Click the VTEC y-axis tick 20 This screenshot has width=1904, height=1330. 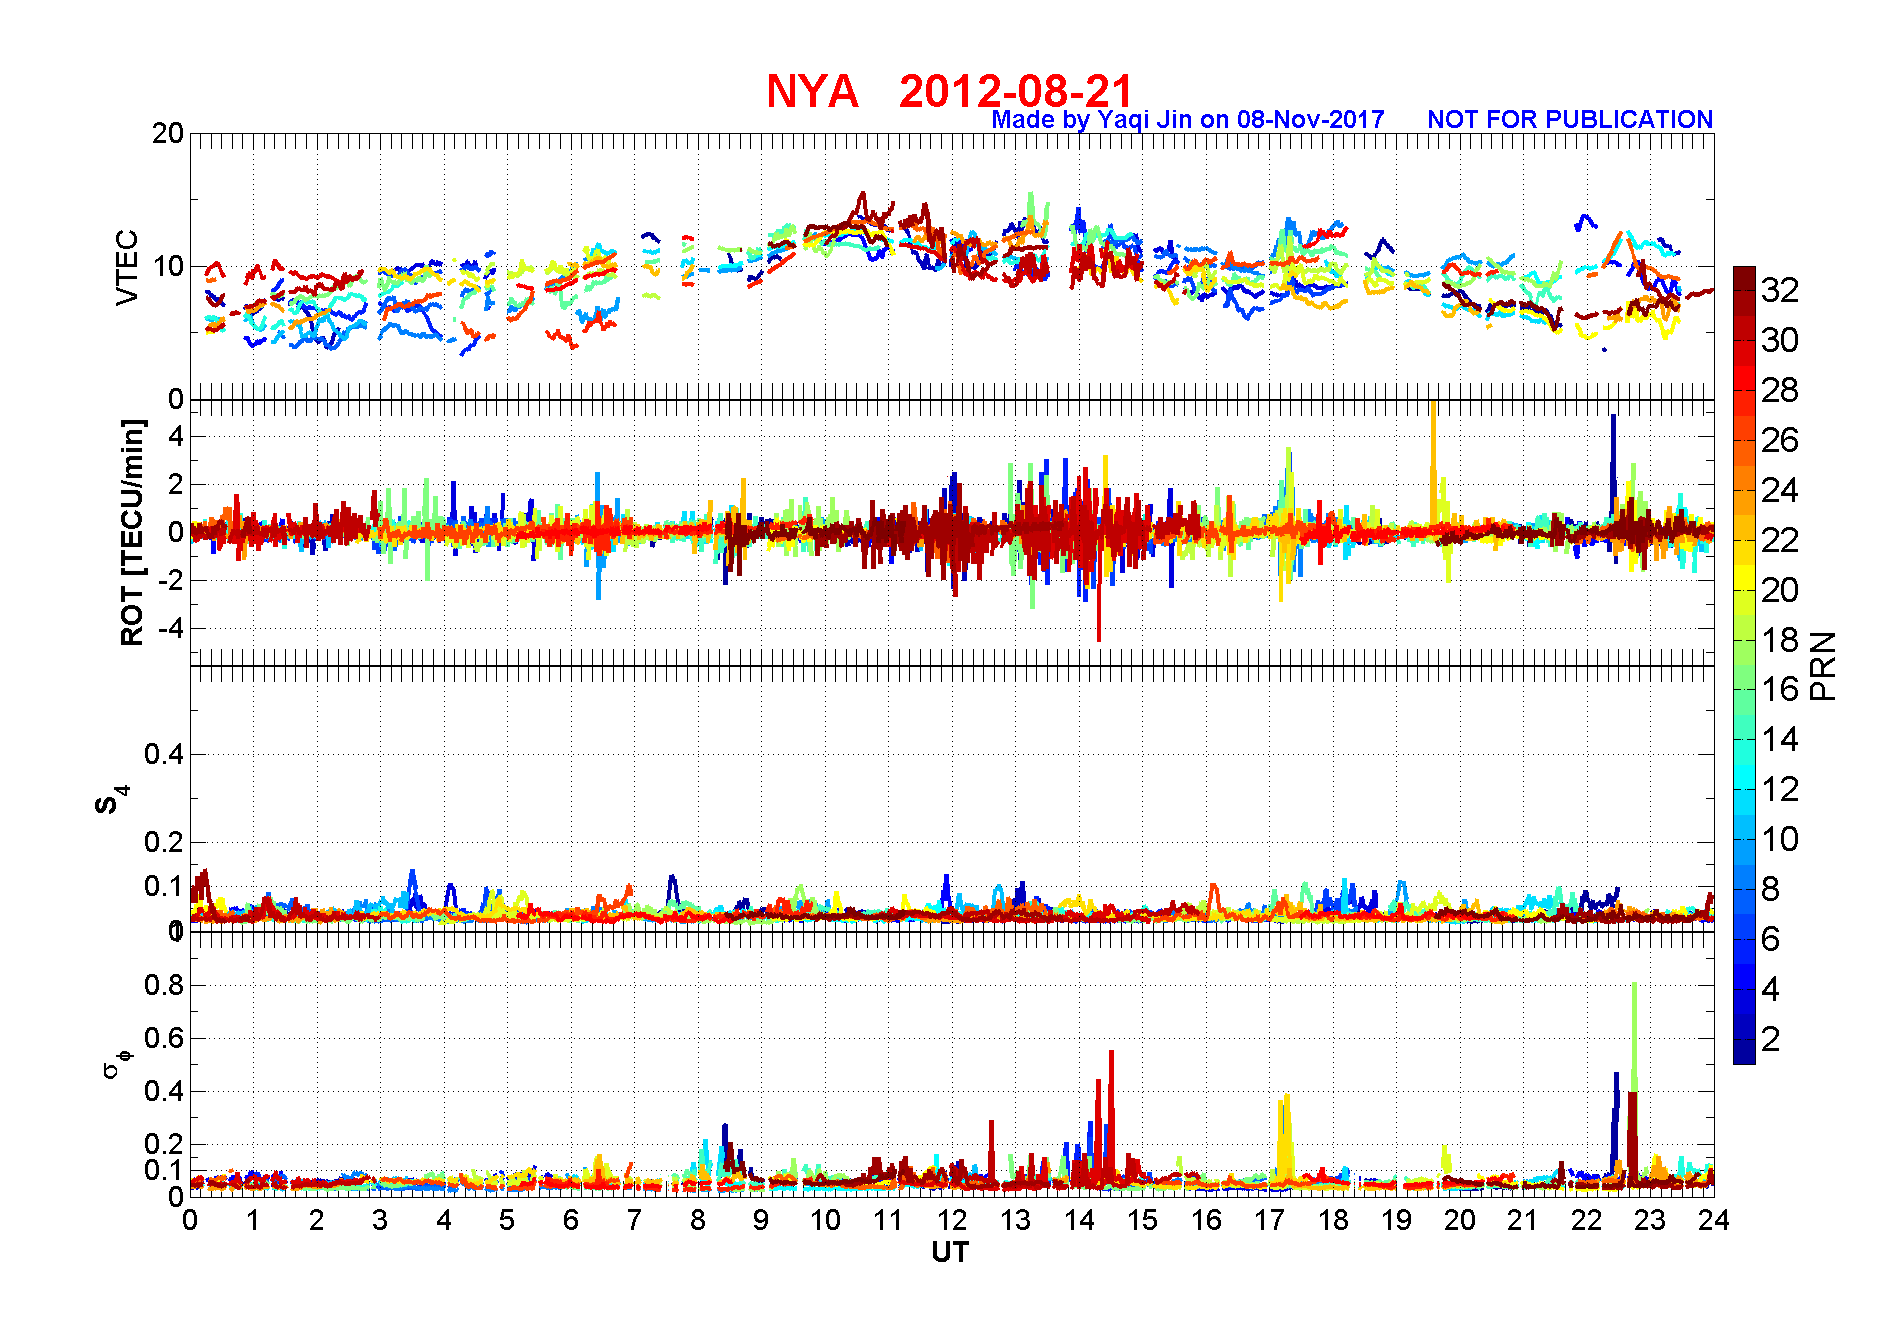click(168, 134)
